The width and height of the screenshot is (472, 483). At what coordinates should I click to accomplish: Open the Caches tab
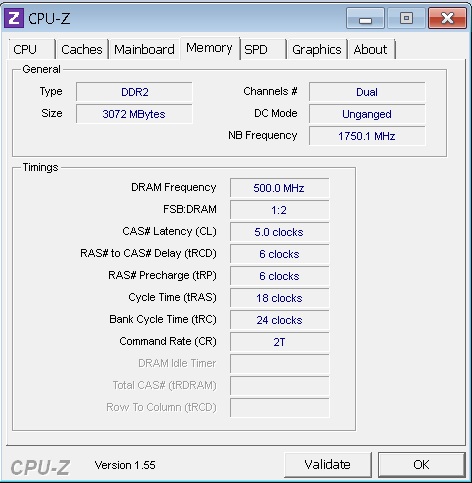point(82,49)
